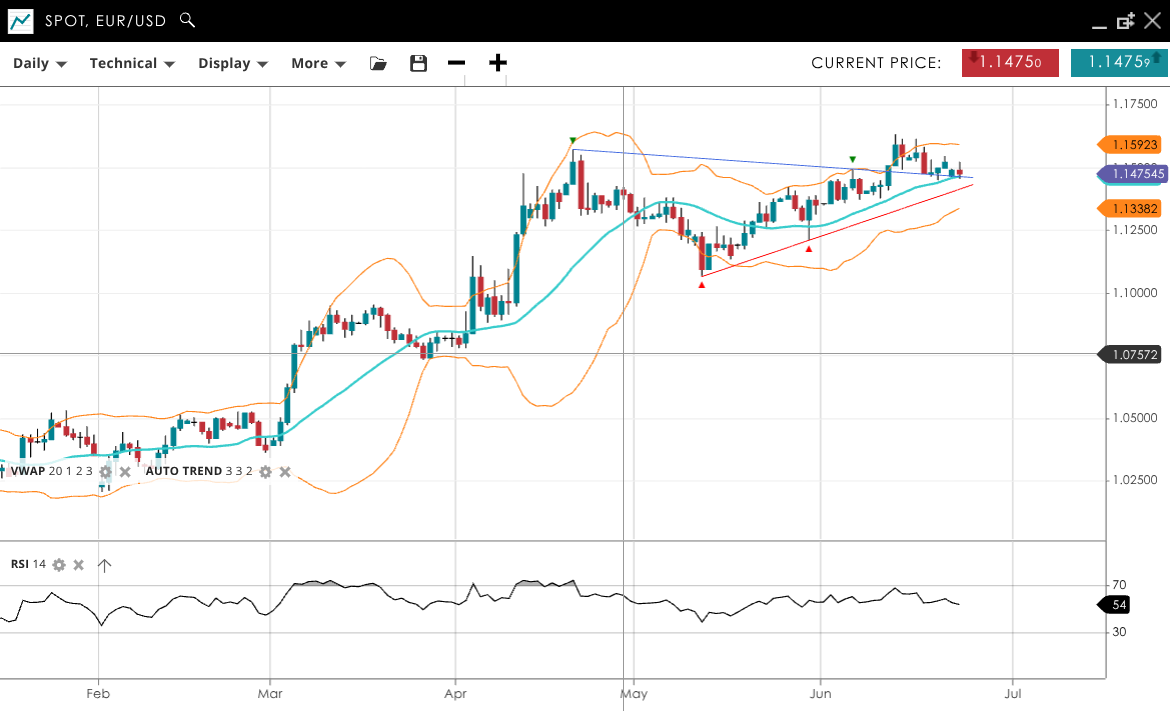Zoom out with the minus button
Viewport: 1170px width, 711px height.
click(457, 63)
